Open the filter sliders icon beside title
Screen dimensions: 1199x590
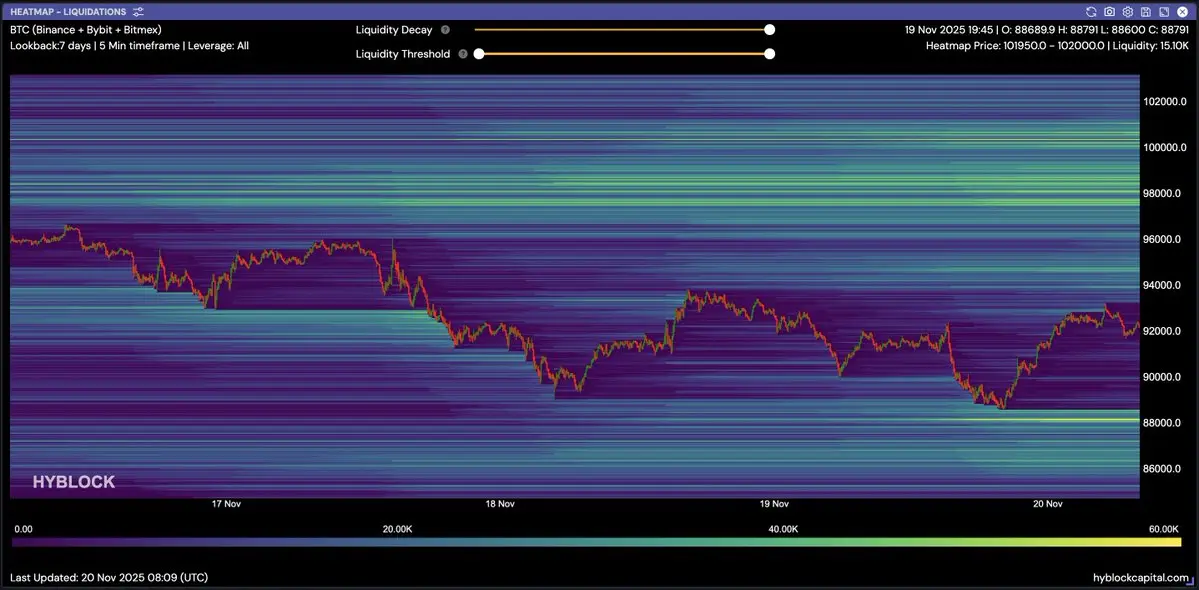[x=138, y=12]
